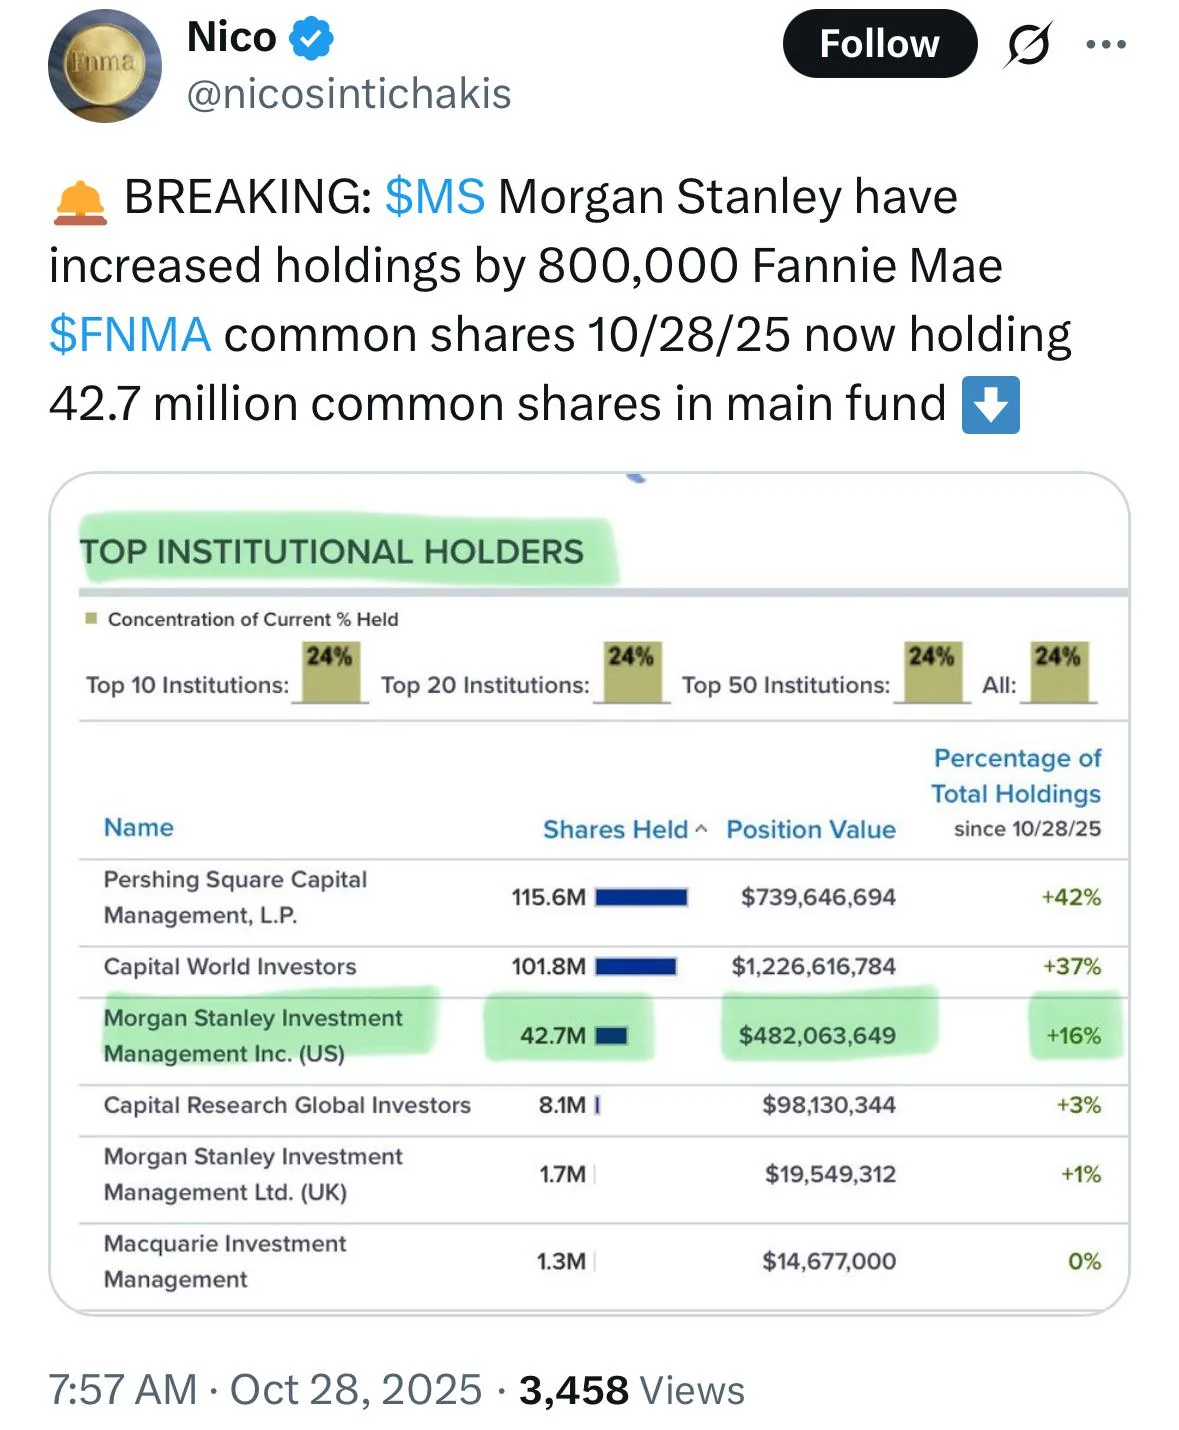Click the Top 10 Institutions 24% swatch
Screen dimensions: 1179x1430
(x=330, y=672)
